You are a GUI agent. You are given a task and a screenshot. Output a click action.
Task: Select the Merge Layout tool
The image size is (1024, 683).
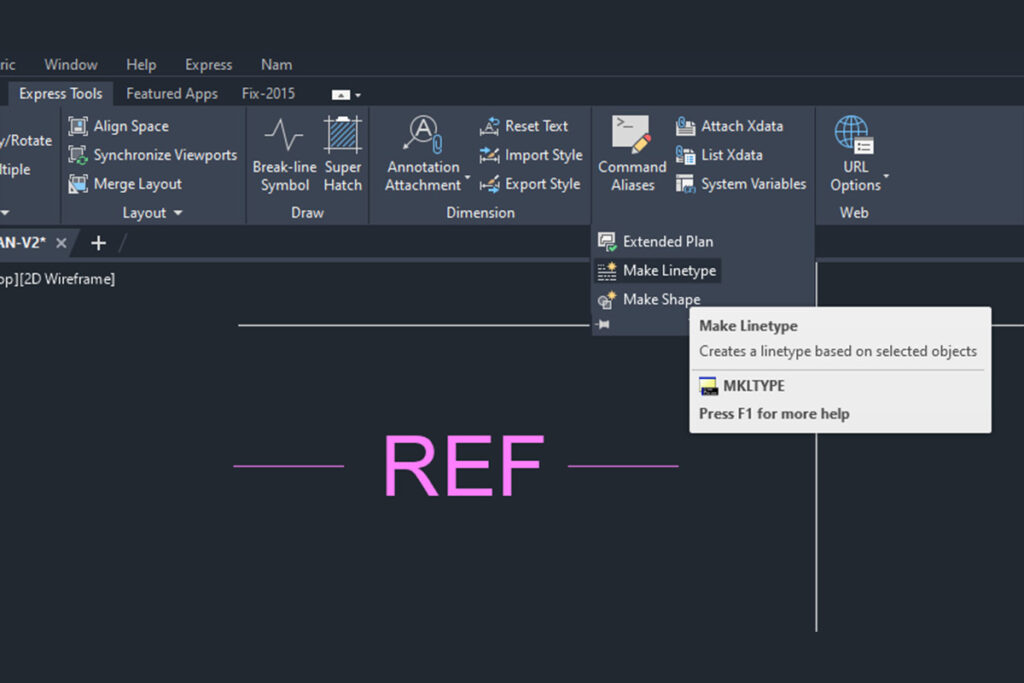(125, 184)
